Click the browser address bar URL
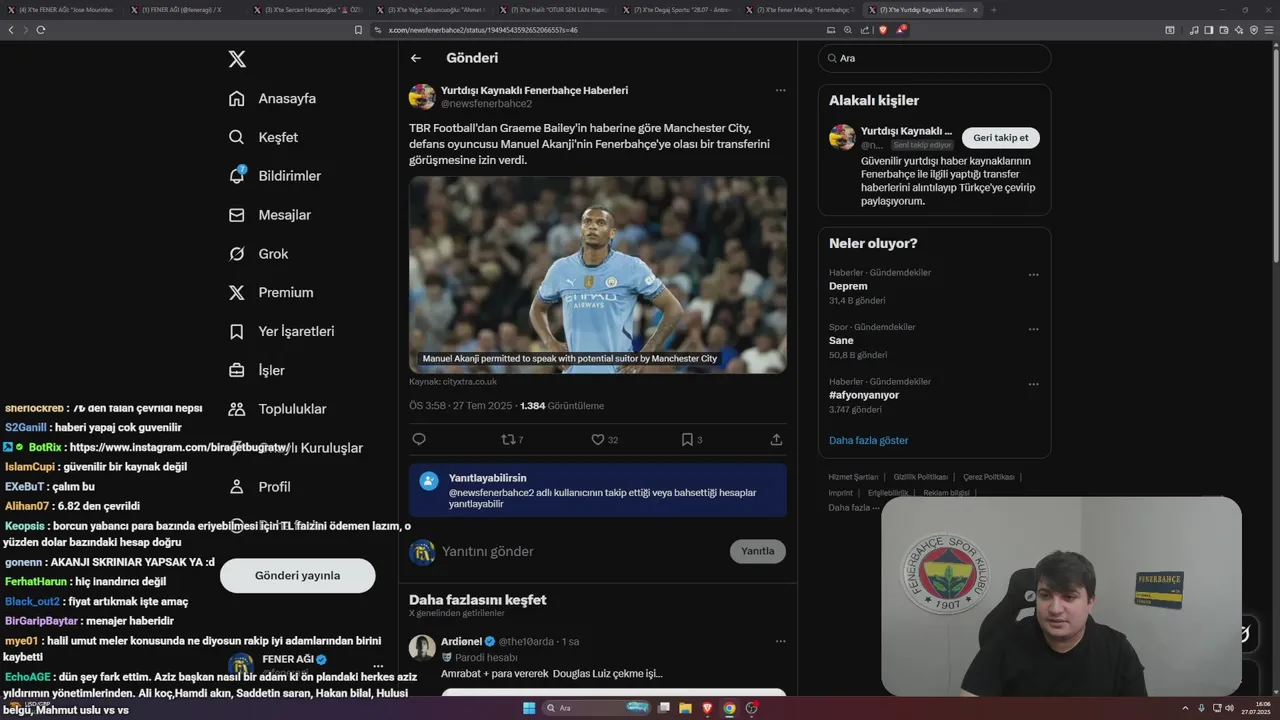1280x720 pixels. 483,30
